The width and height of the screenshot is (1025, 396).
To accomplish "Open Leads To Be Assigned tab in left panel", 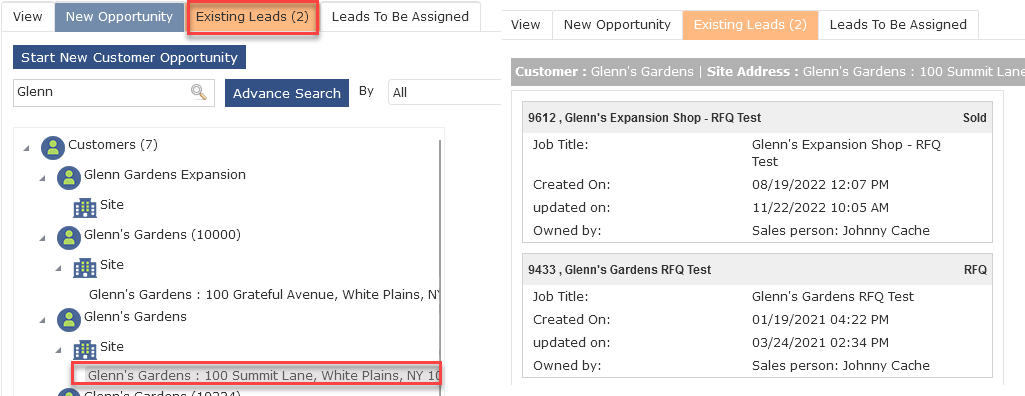I will click(x=400, y=16).
